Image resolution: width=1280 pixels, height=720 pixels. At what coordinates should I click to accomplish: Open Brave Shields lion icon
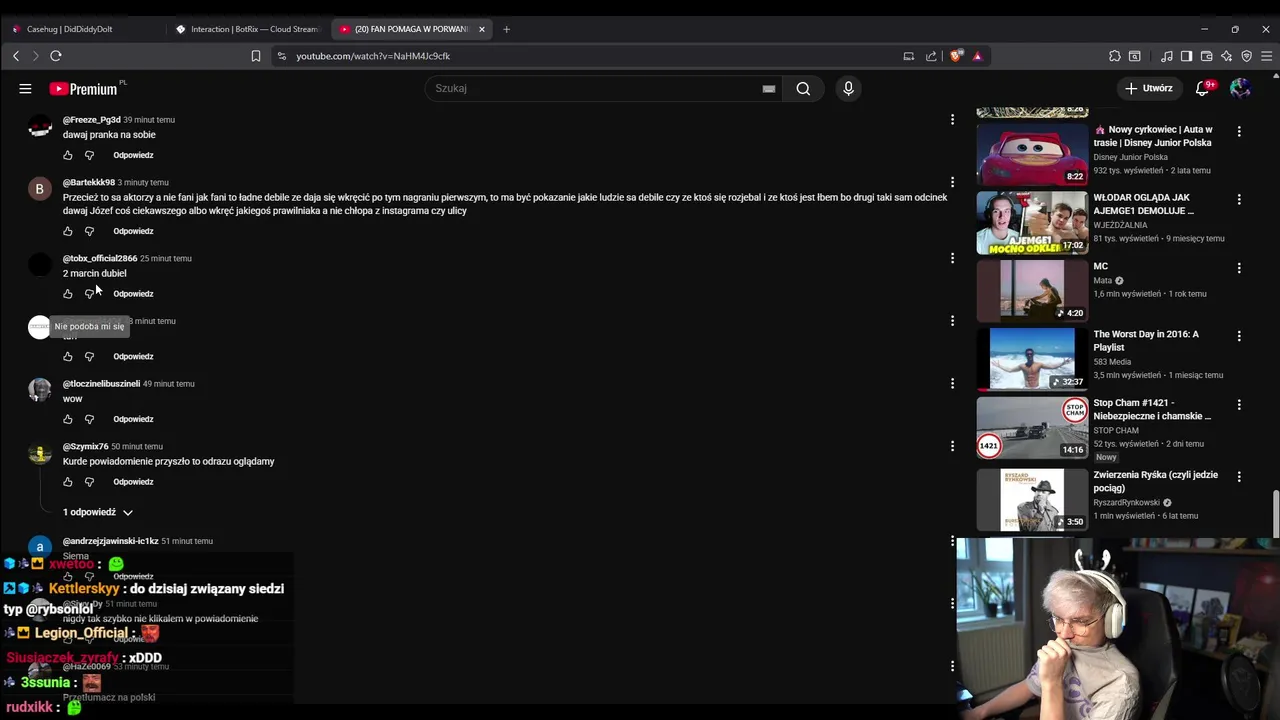coord(956,56)
